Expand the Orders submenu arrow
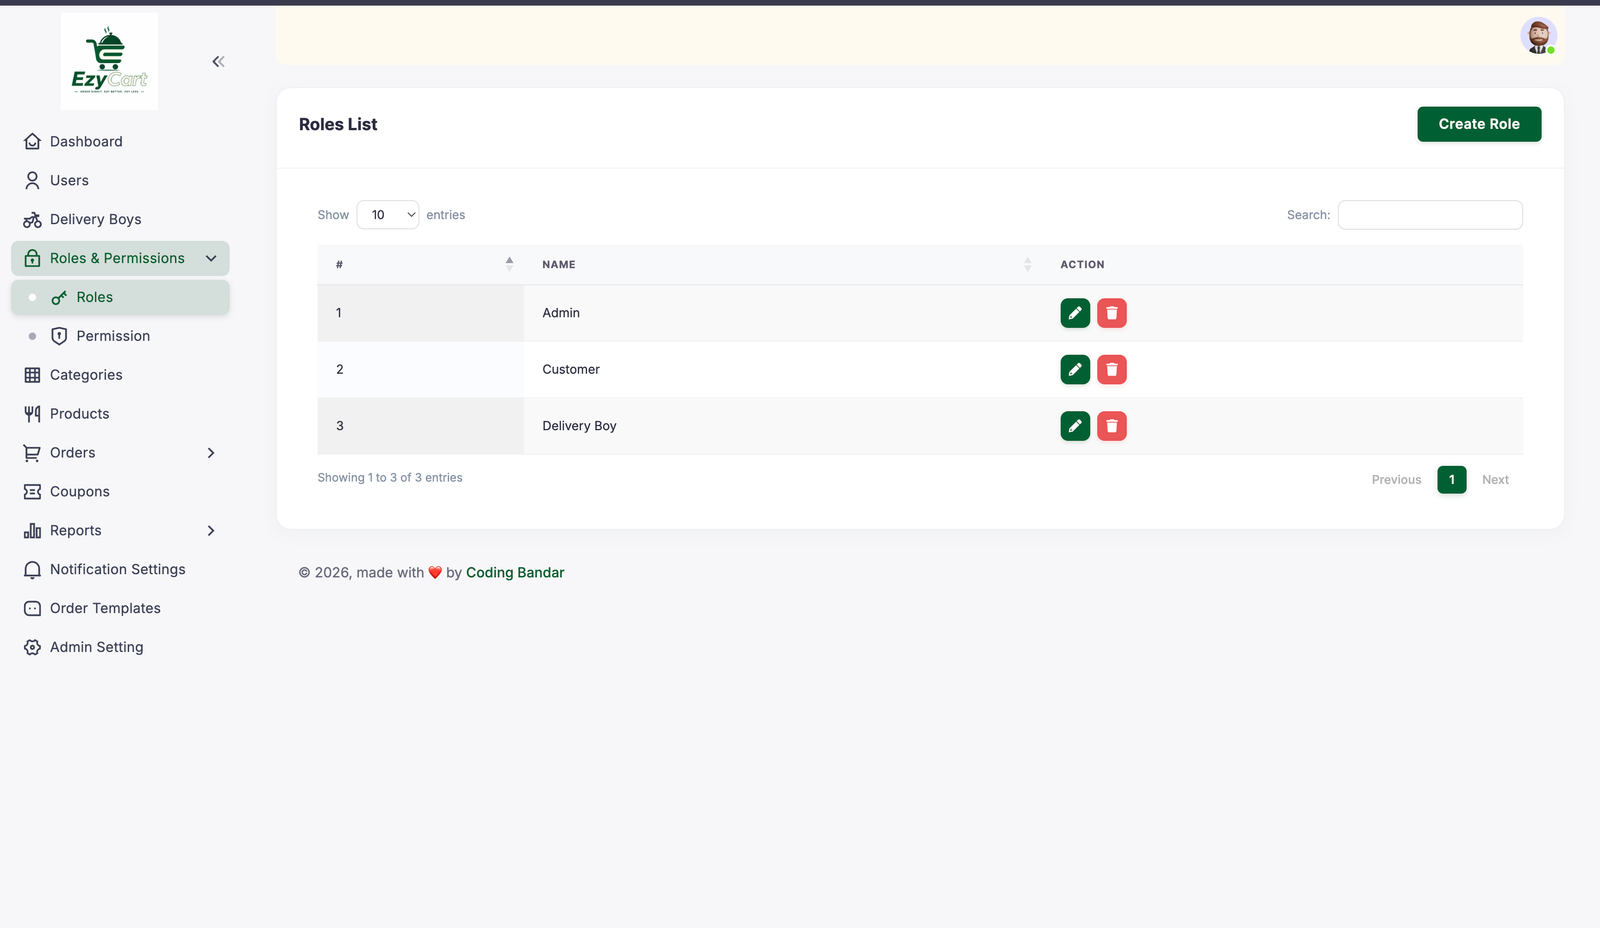Image resolution: width=1600 pixels, height=928 pixels. (211, 453)
